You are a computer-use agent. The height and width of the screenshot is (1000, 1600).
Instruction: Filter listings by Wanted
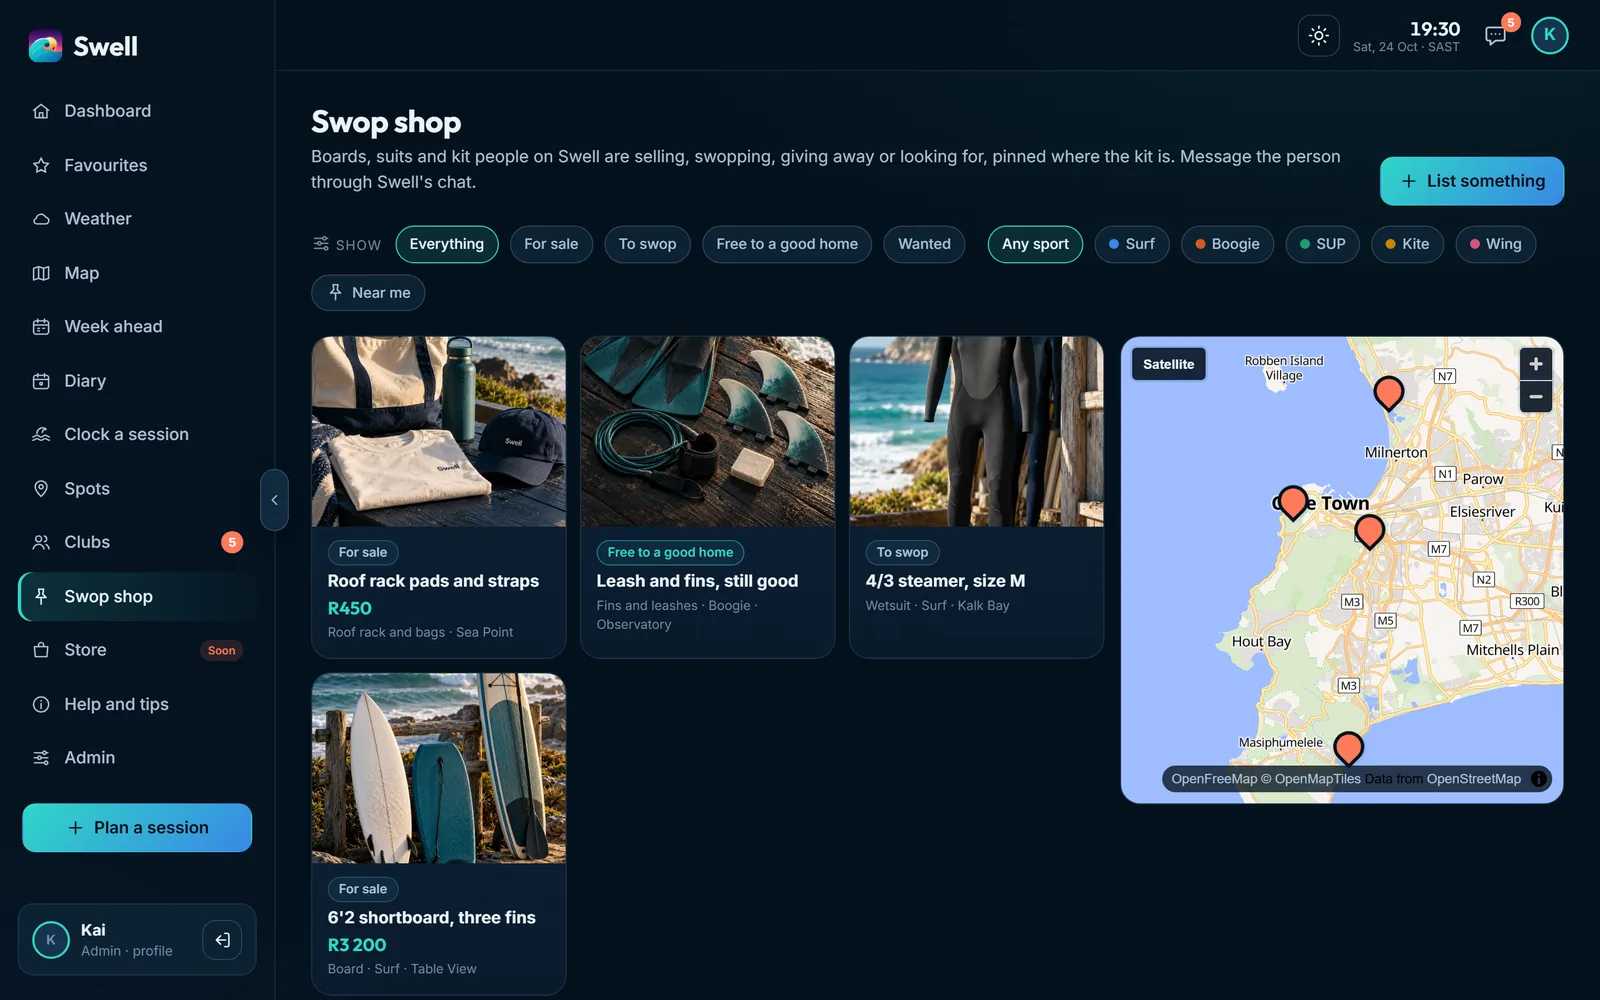click(924, 244)
